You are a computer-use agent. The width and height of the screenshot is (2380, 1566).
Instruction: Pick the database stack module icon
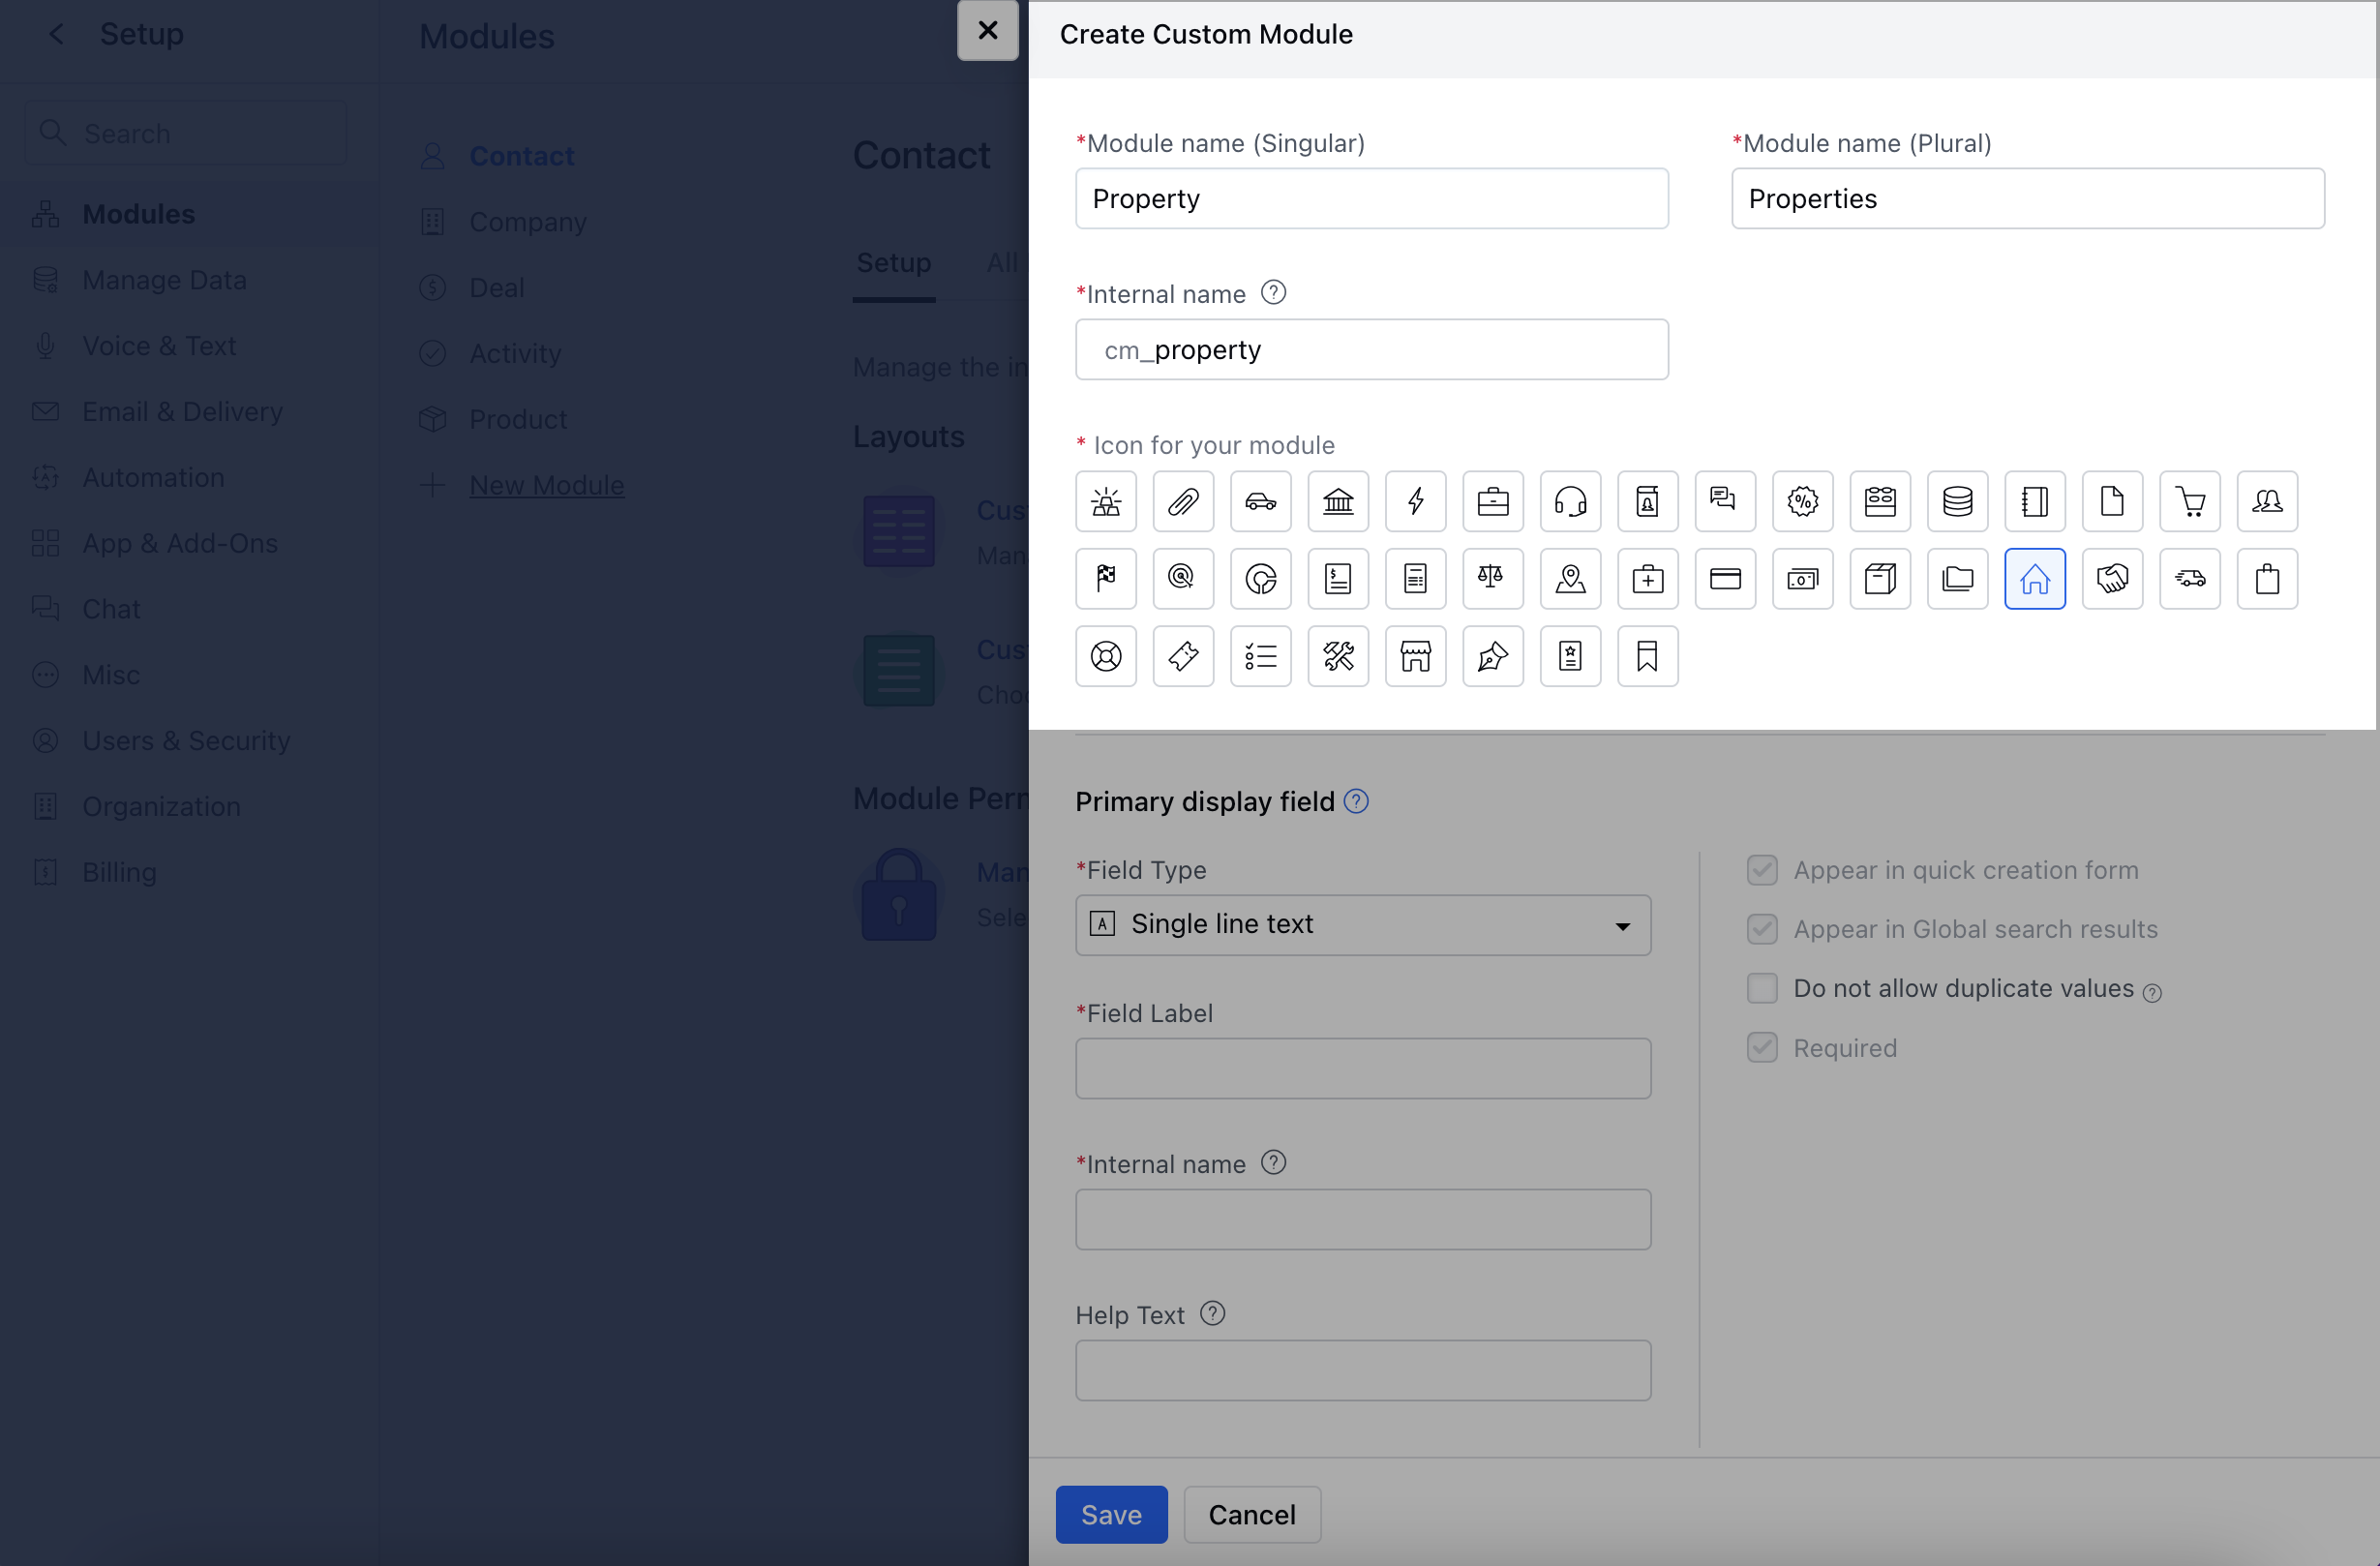pyautogui.click(x=1957, y=501)
